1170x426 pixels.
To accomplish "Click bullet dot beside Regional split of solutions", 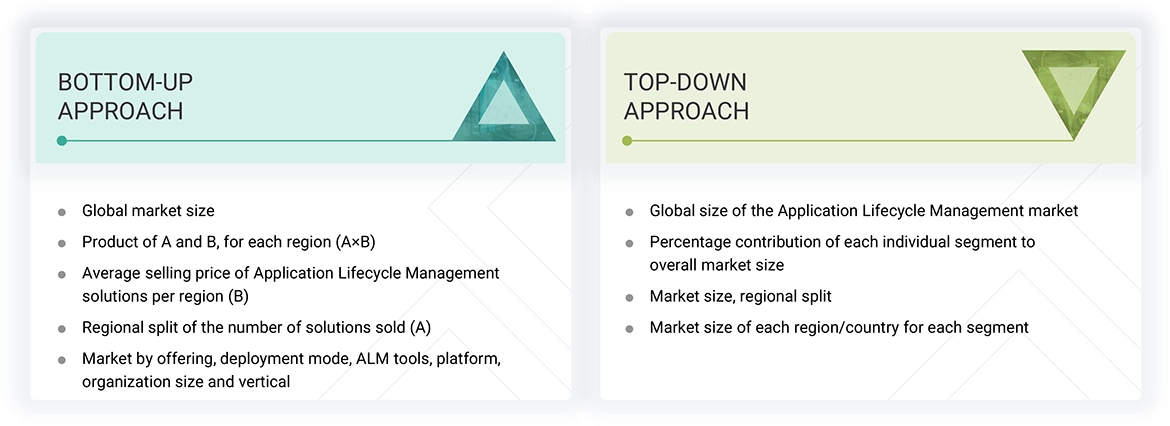I will click(62, 328).
